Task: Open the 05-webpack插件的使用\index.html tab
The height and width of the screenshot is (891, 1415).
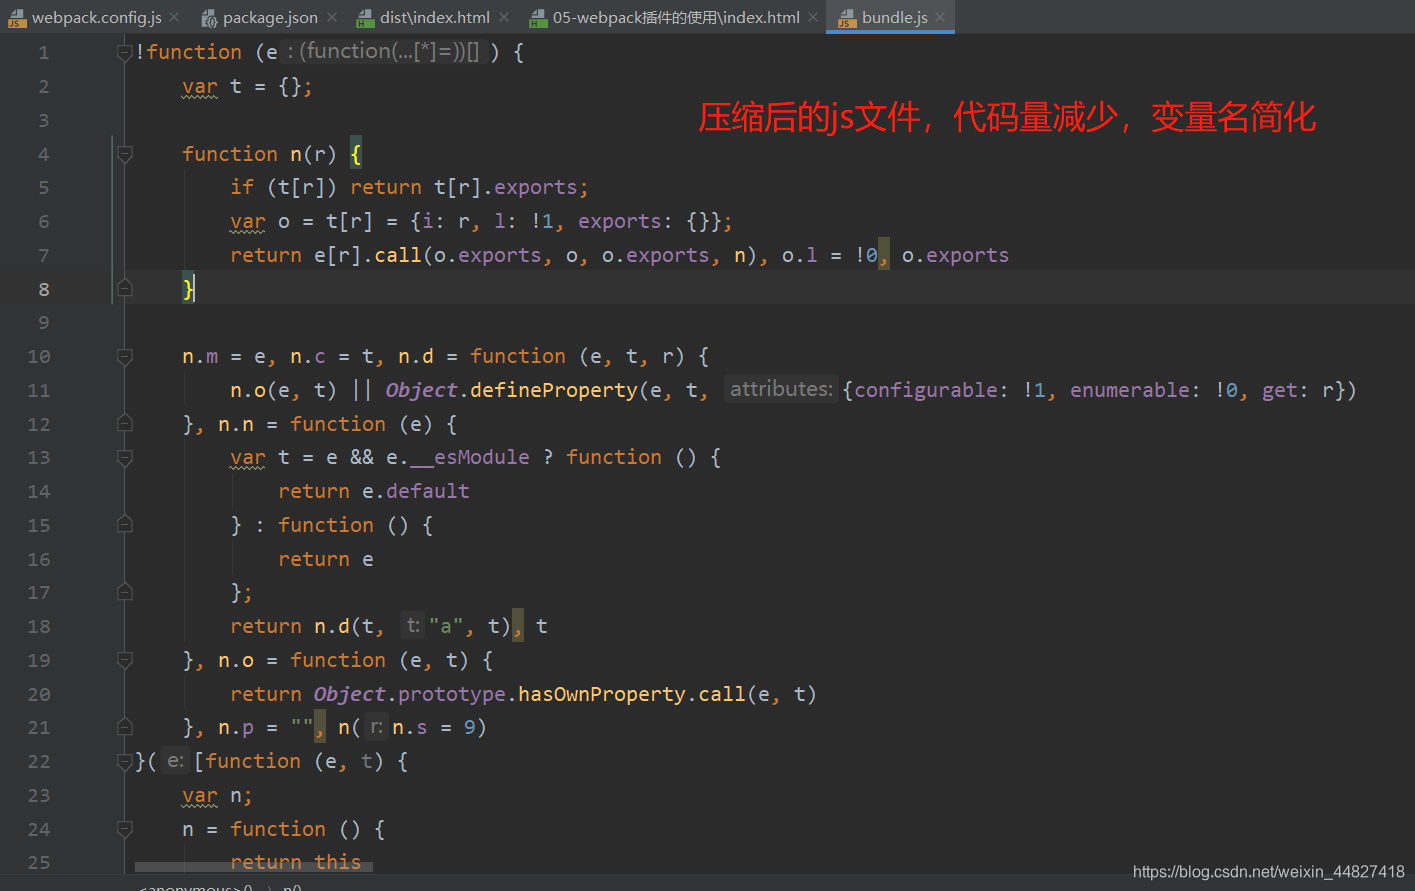Action: (x=676, y=17)
